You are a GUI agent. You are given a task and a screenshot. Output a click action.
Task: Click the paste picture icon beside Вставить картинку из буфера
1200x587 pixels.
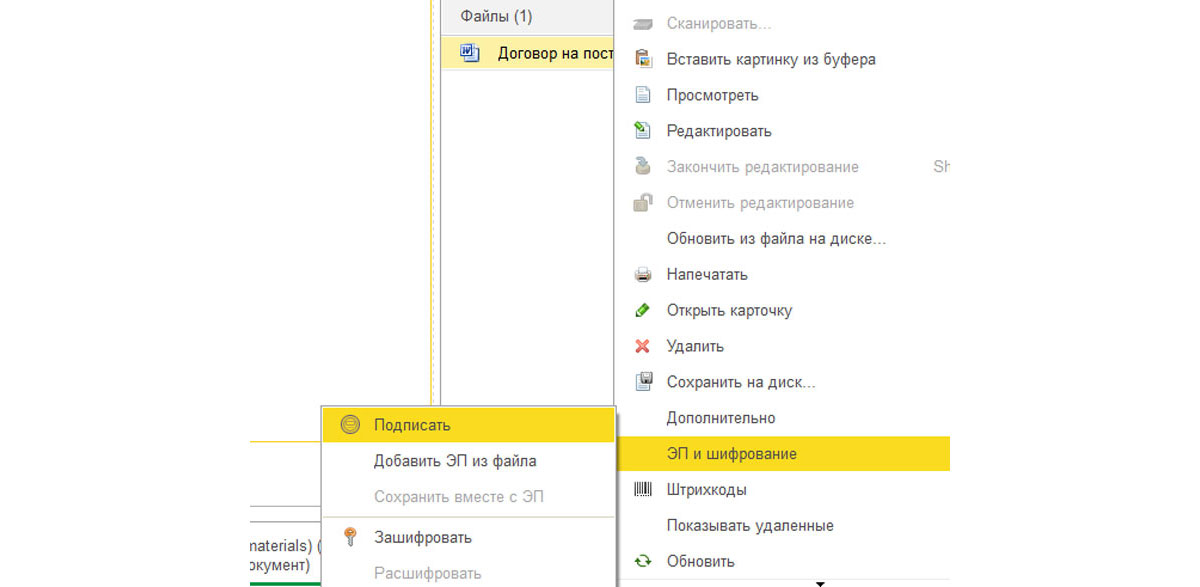click(x=643, y=59)
